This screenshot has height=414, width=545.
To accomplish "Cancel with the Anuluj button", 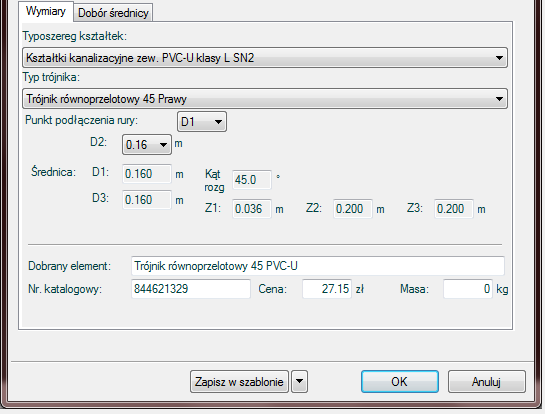I will [x=487, y=382].
